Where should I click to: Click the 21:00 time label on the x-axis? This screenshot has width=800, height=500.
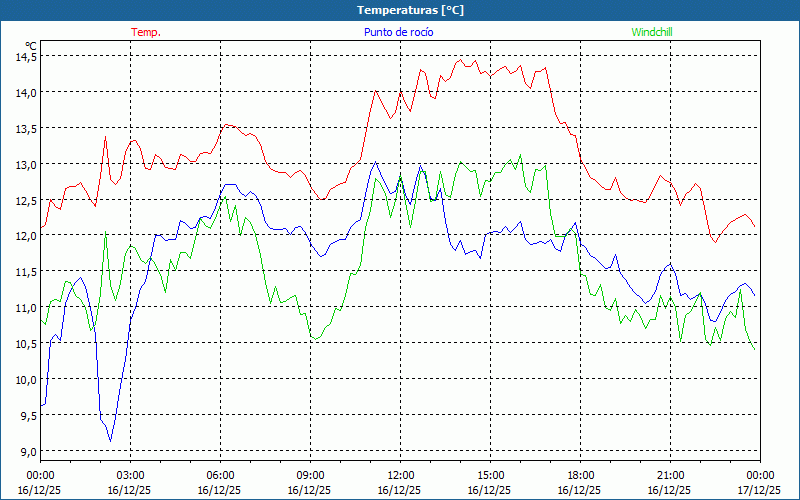coord(670,476)
